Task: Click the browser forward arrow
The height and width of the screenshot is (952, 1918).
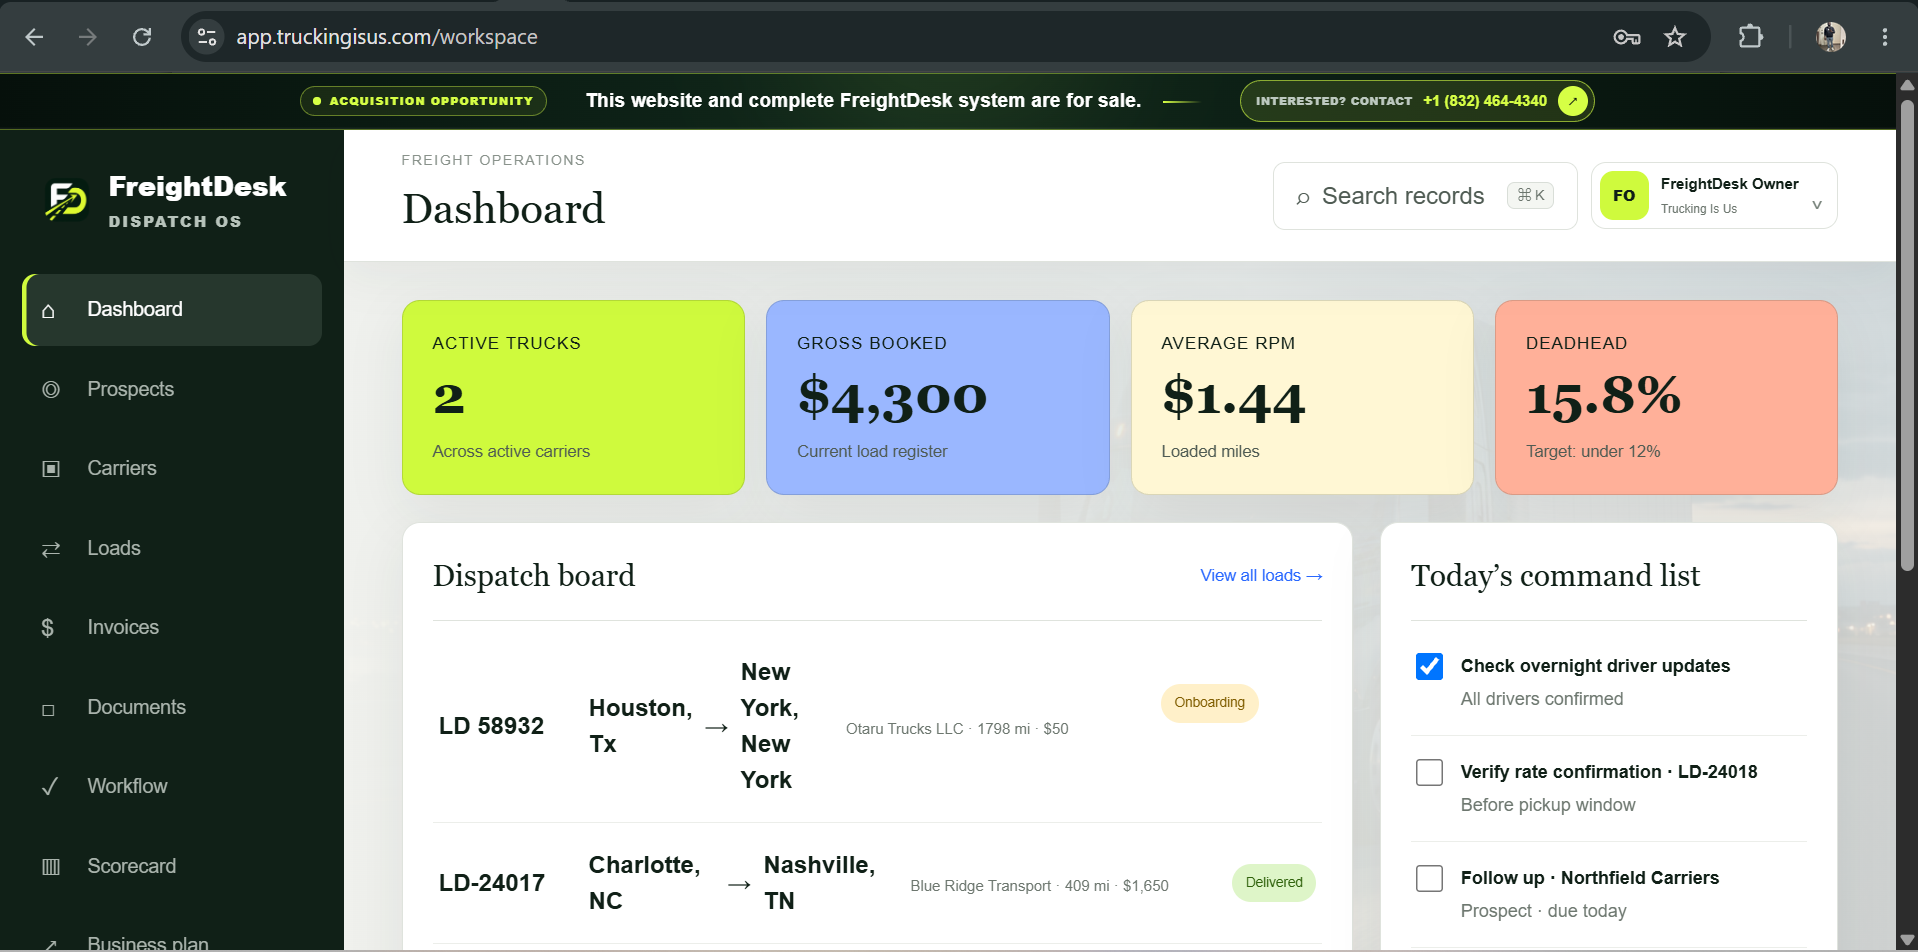Action: (x=88, y=37)
